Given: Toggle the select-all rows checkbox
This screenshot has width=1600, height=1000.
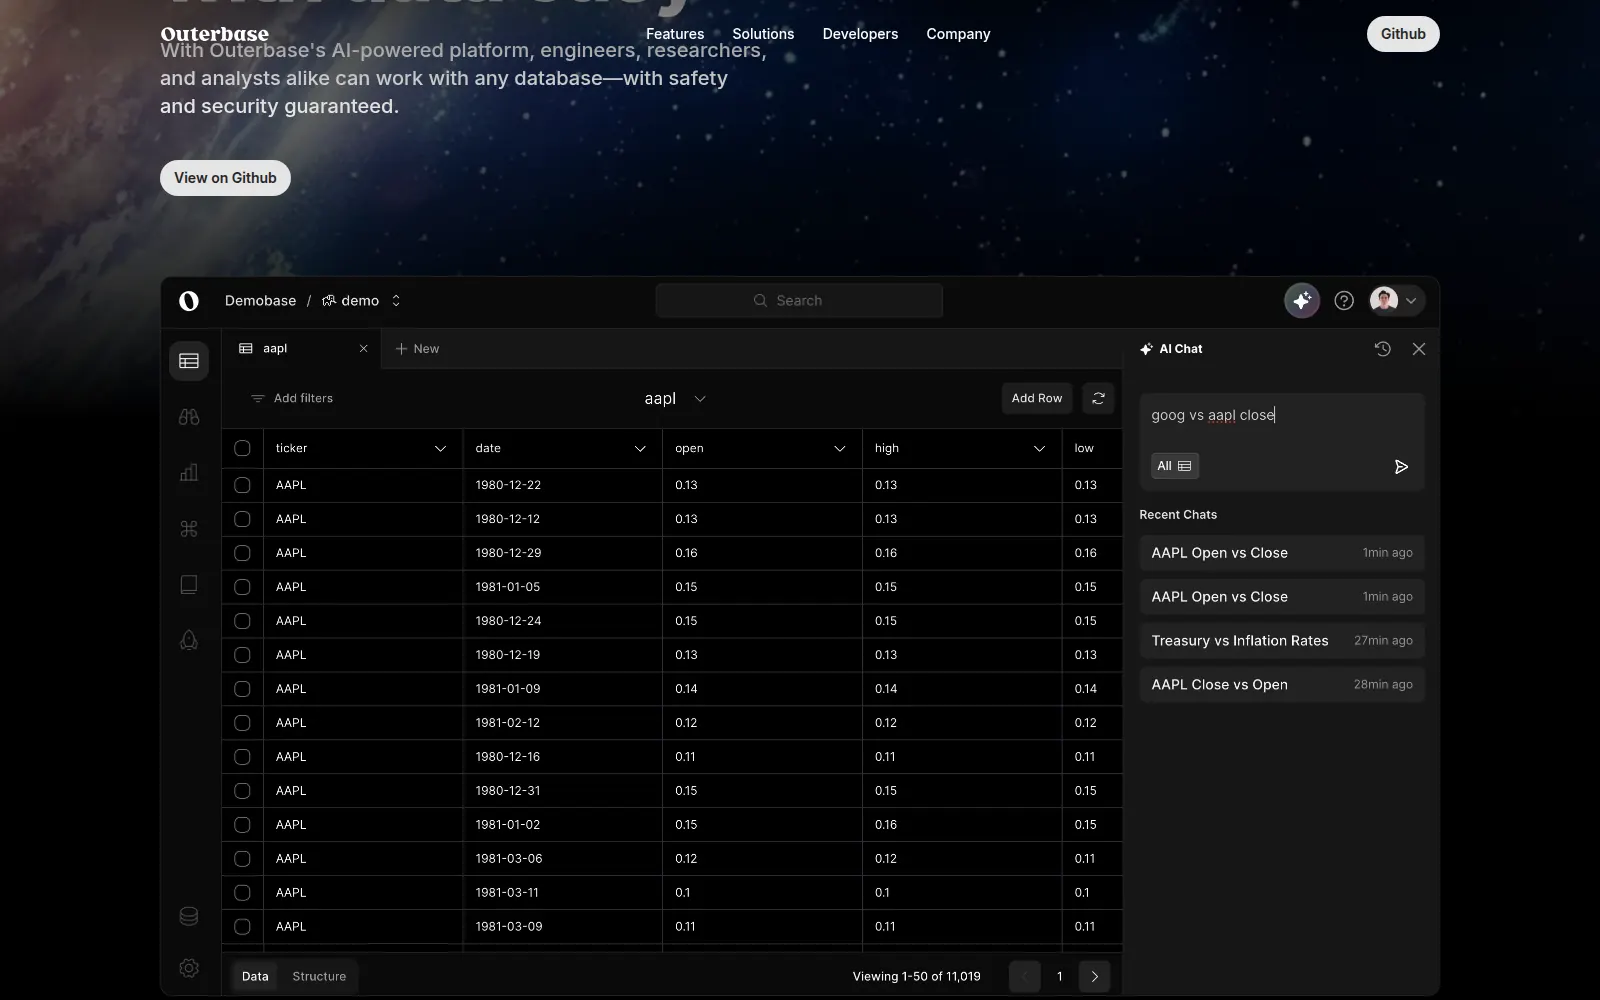Looking at the screenshot, I should [242, 448].
